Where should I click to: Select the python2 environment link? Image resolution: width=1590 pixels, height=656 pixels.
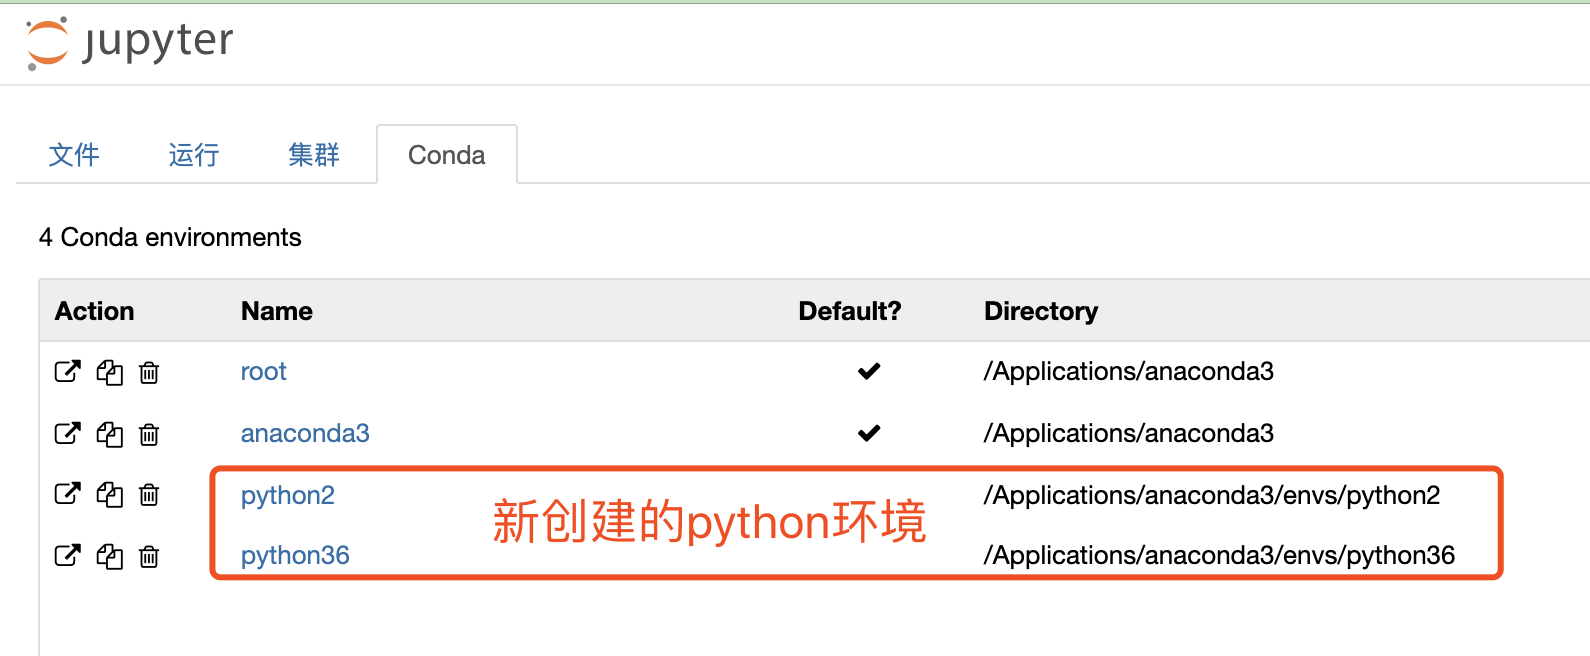pyautogui.click(x=287, y=495)
